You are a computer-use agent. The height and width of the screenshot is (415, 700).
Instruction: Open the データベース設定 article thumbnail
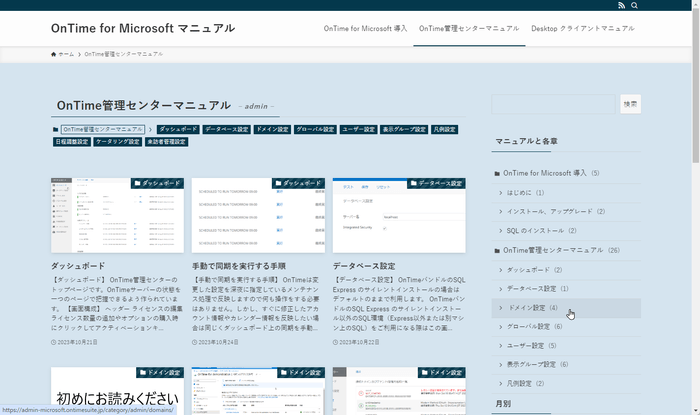399,216
